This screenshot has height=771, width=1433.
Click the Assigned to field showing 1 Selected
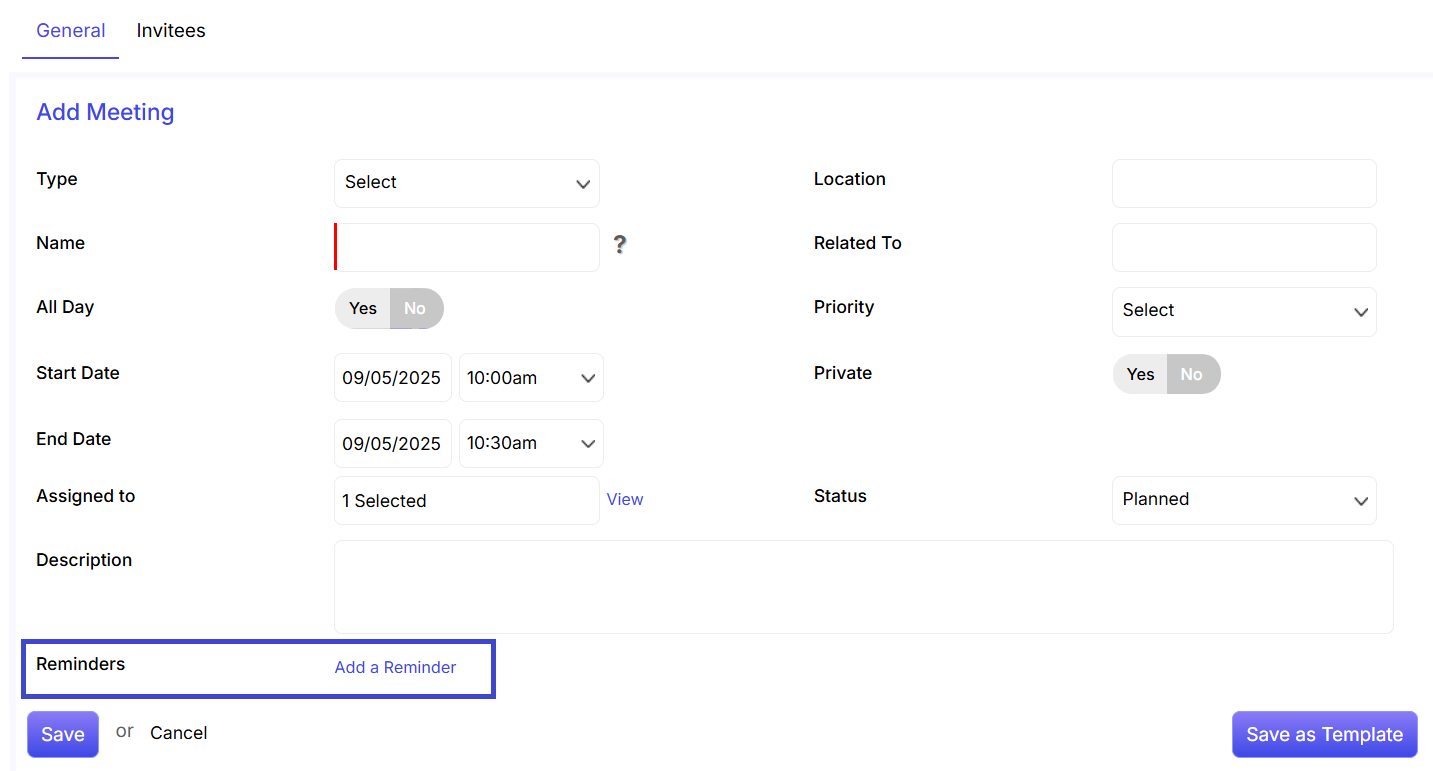[x=467, y=500]
